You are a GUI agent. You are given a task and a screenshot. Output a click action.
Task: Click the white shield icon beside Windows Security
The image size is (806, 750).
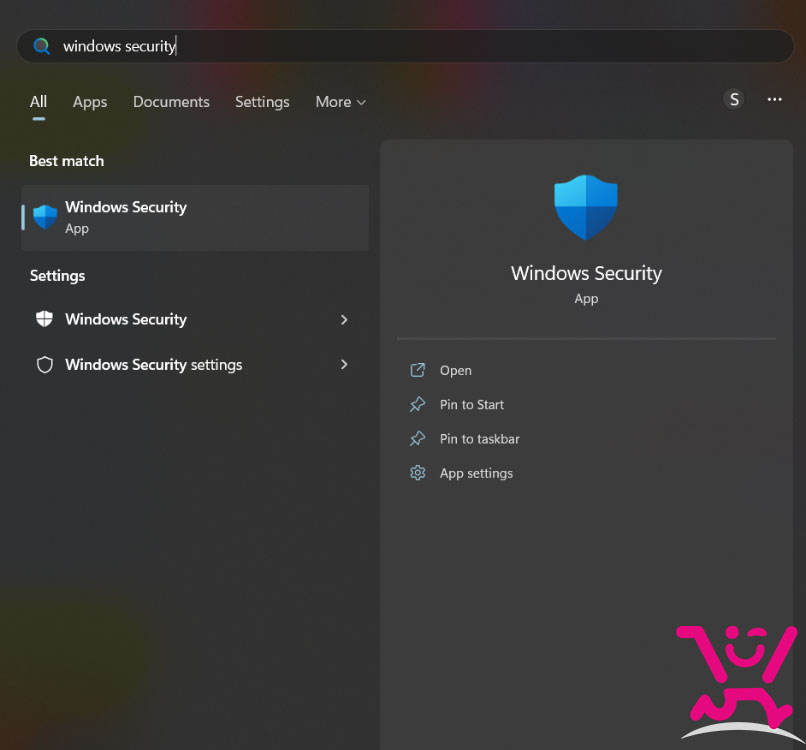(44, 319)
